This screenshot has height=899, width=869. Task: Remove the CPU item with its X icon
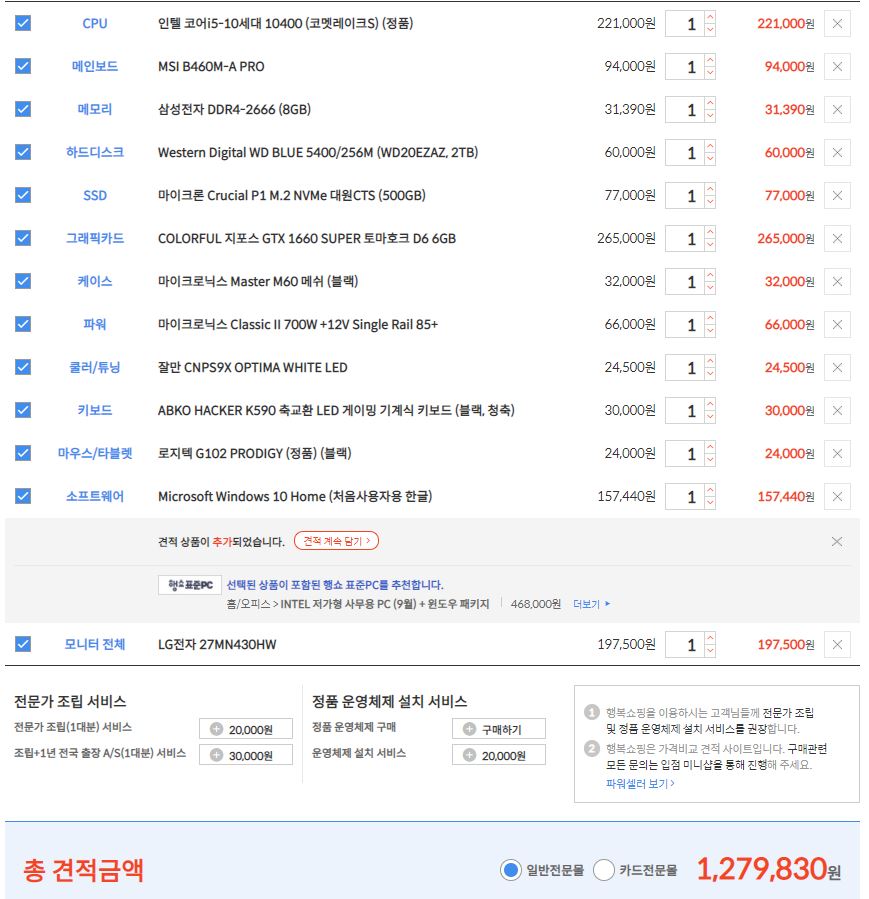point(837,24)
